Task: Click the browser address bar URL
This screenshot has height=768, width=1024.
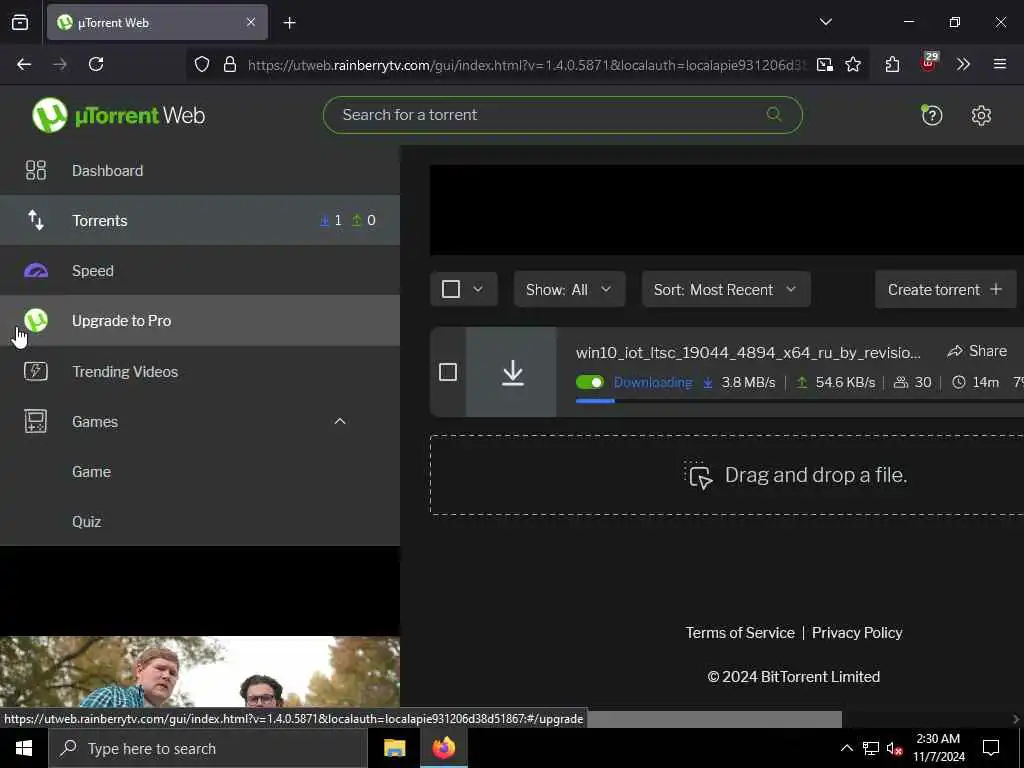Action: (x=526, y=65)
